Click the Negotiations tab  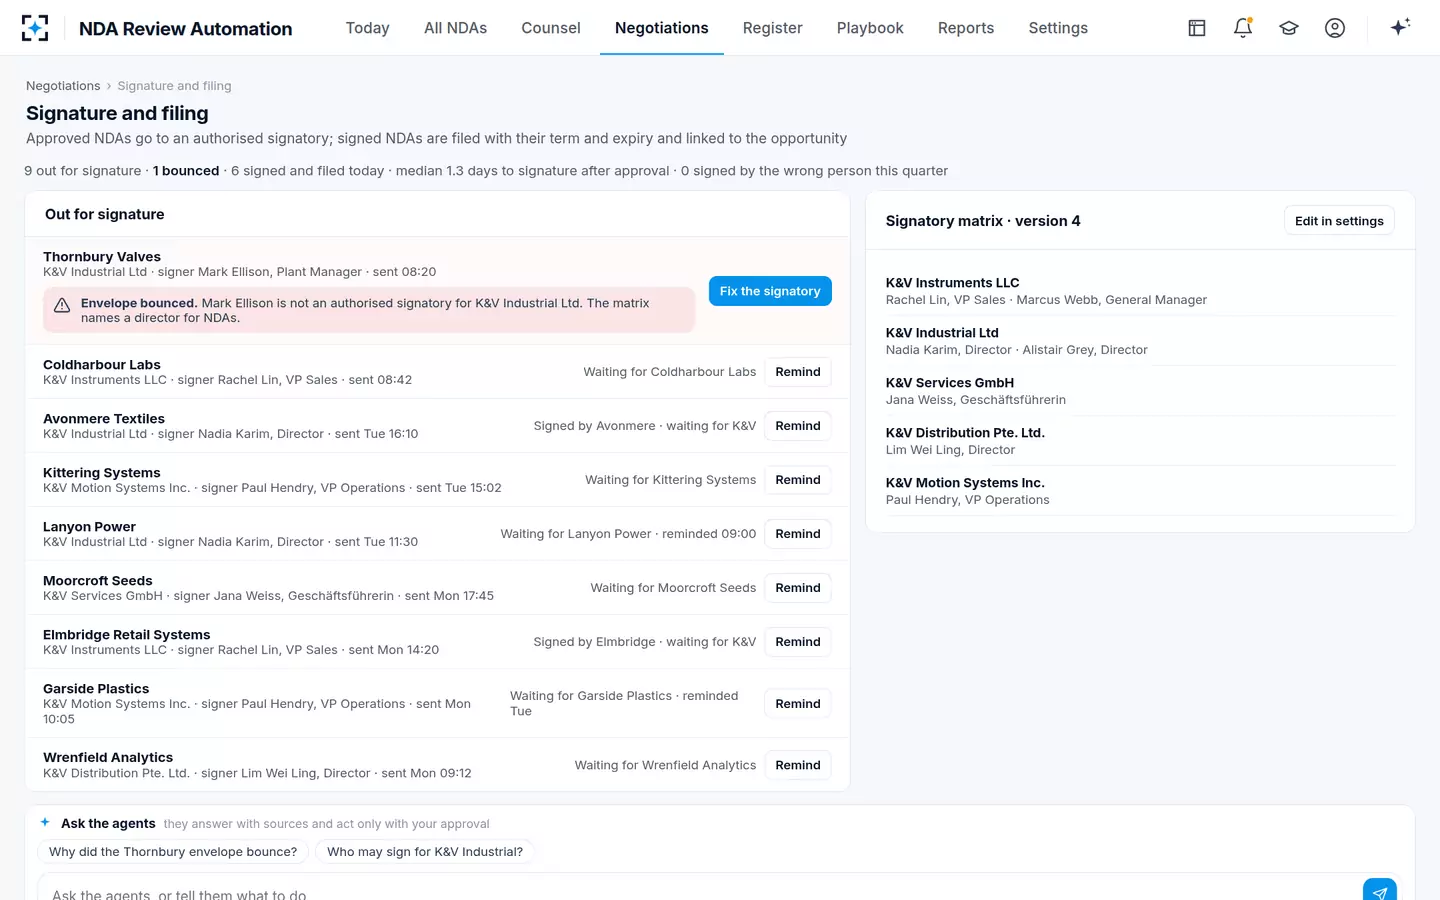point(662,28)
